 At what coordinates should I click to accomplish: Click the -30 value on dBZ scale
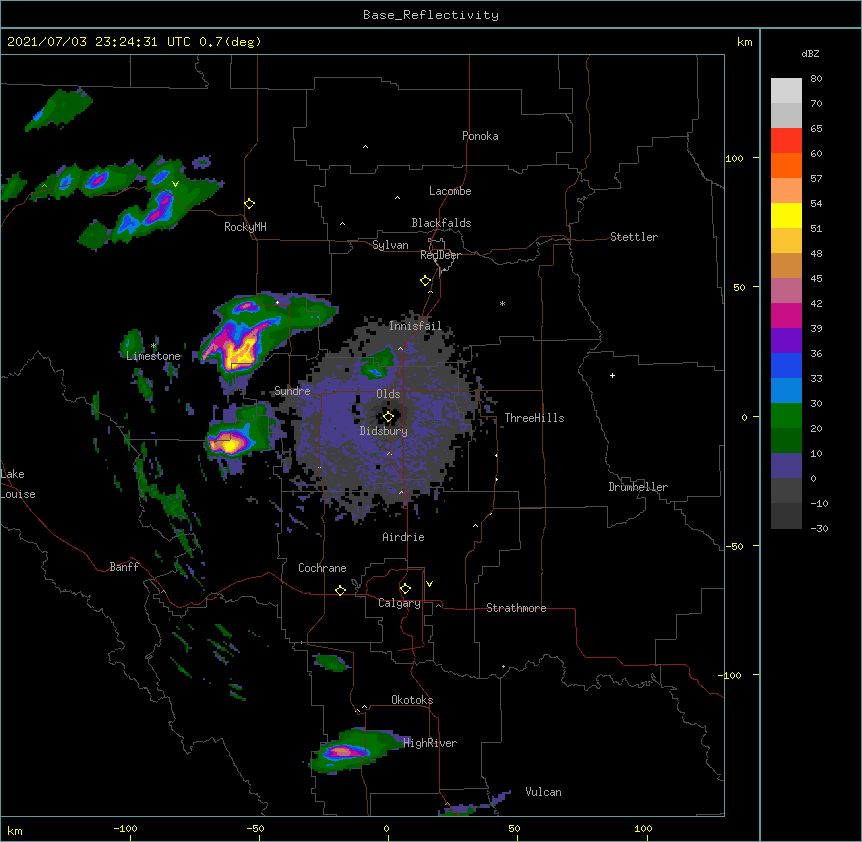pos(819,528)
